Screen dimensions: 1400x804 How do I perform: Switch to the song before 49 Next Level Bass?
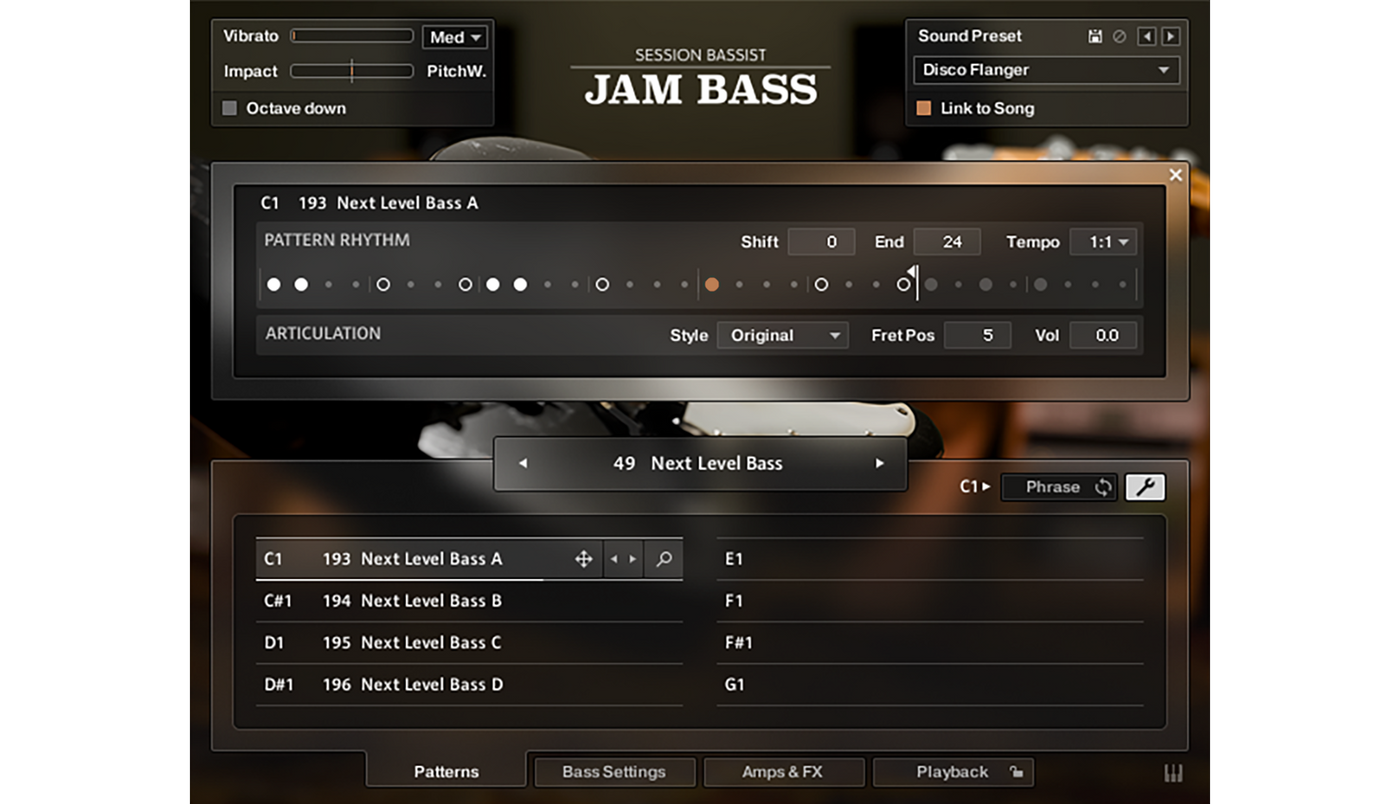[522, 464]
